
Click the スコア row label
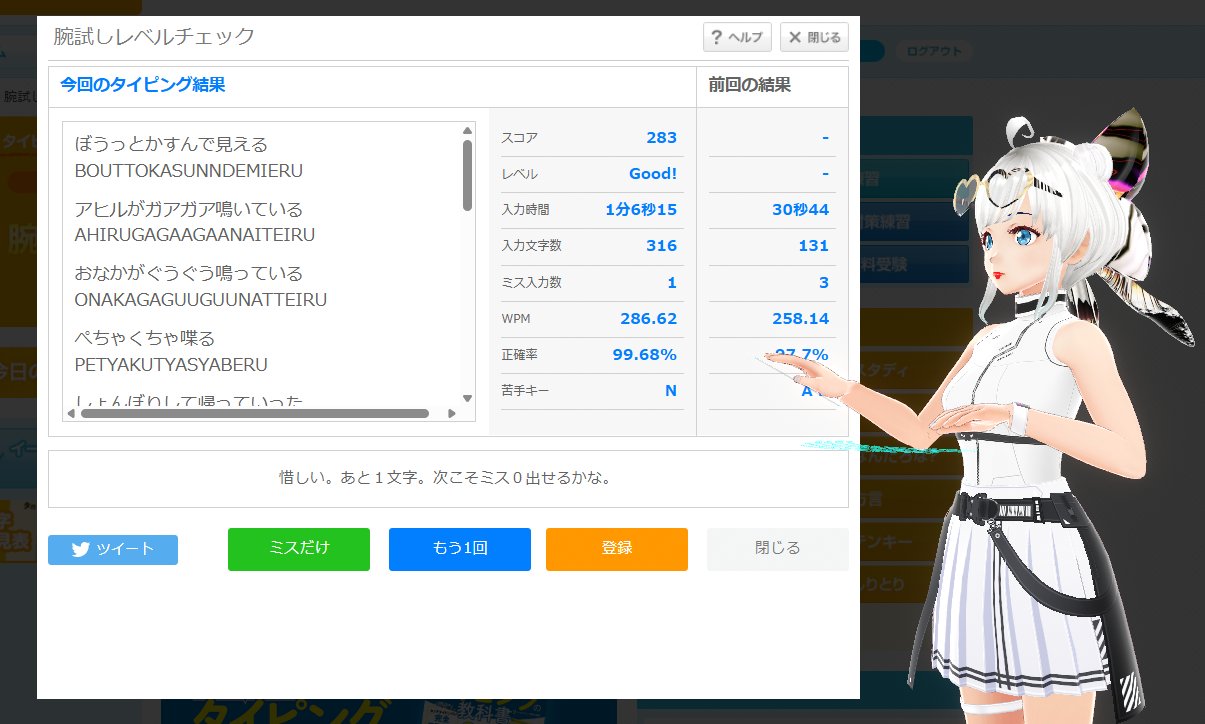tap(519, 138)
